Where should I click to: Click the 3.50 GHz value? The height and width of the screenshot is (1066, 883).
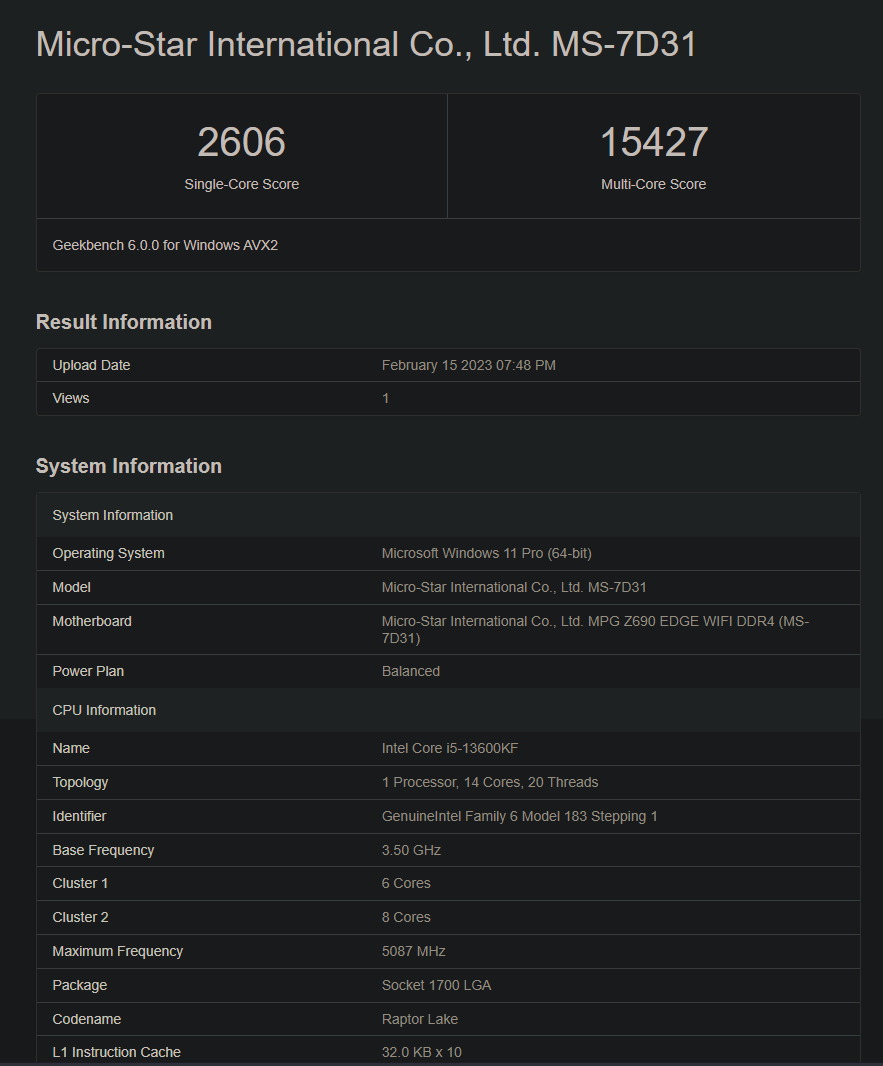tap(411, 850)
